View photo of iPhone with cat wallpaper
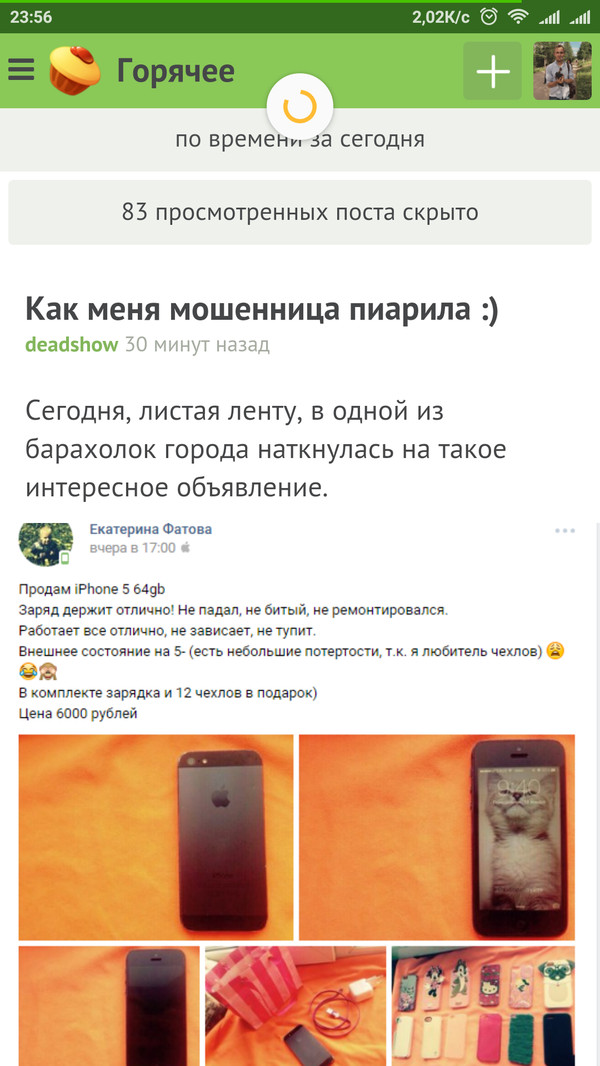This screenshot has height=1066, width=600. point(437,838)
